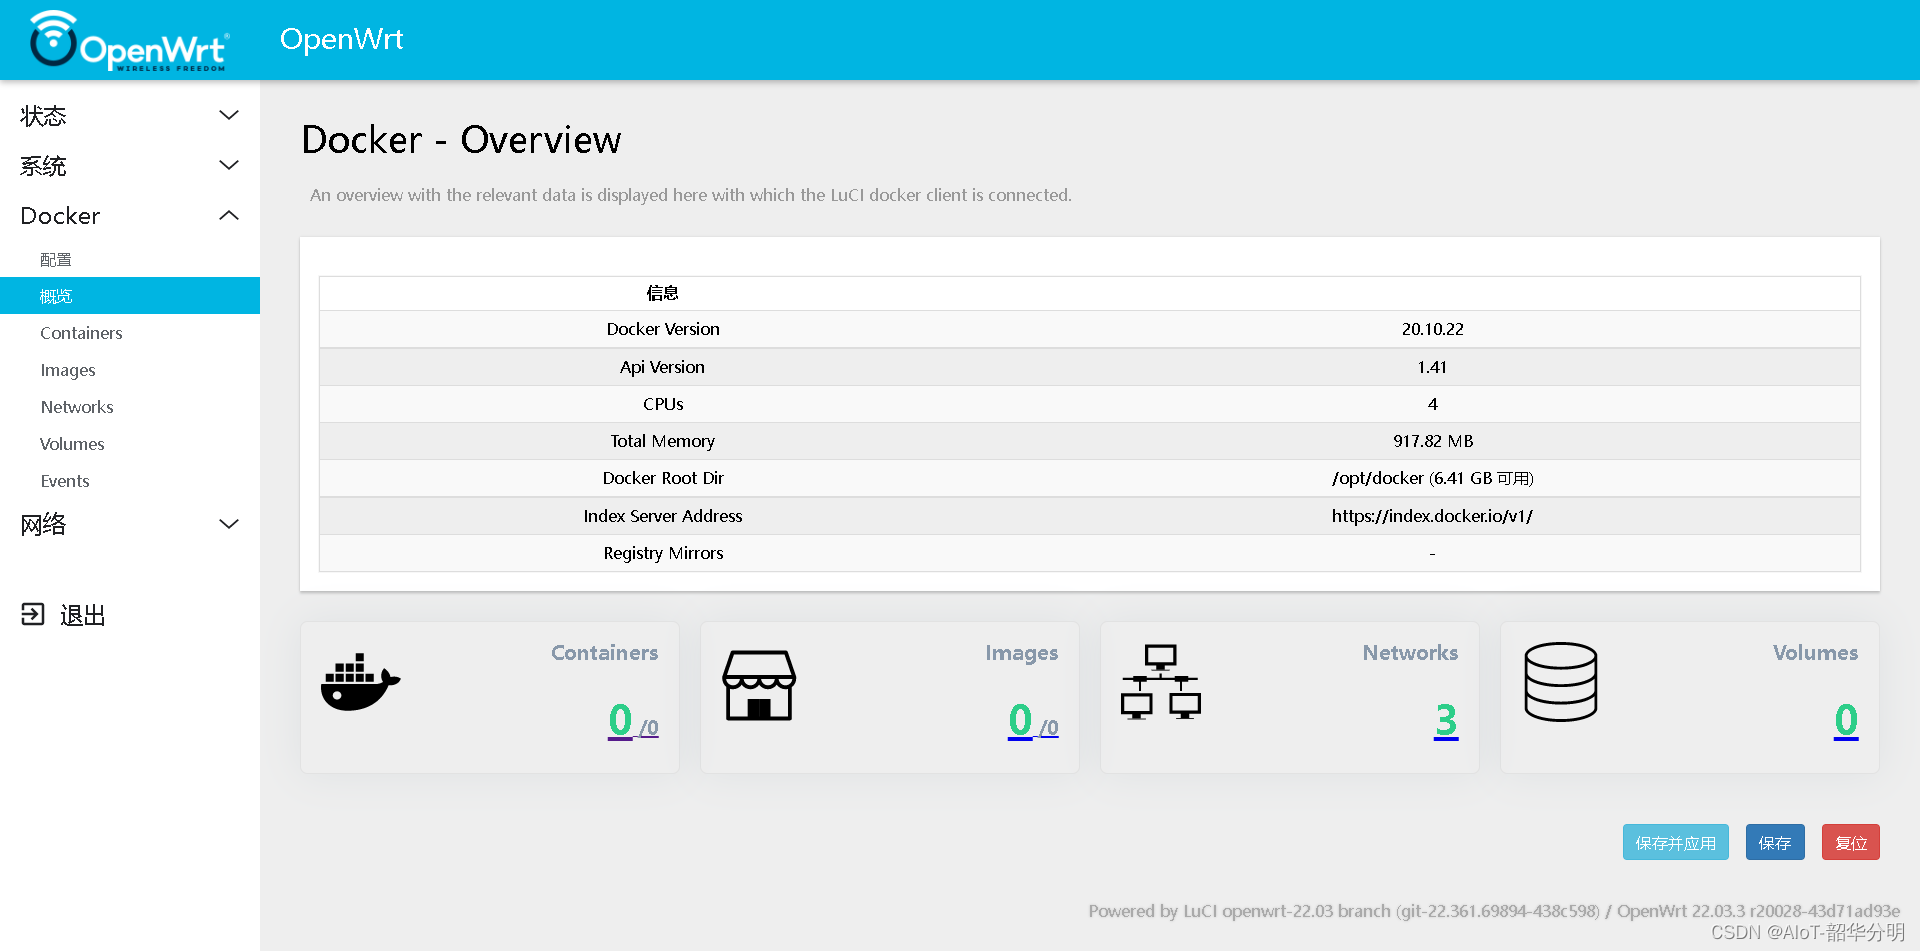Click the images count 0 link
This screenshot has width=1920, height=951.
tap(1020, 720)
